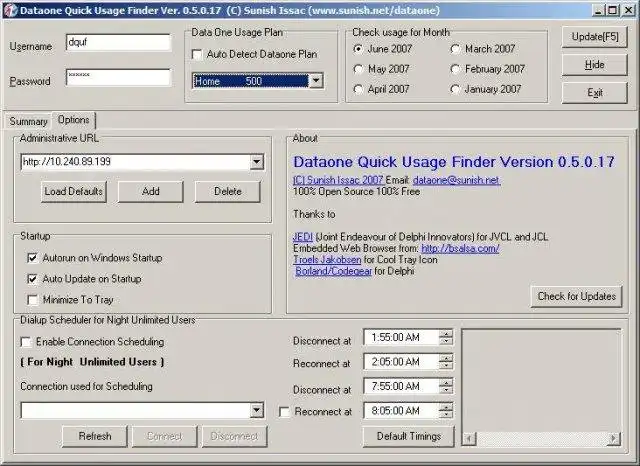Open the Sunish Issac 2007 link
The width and height of the screenshot is (640, 466).
coord(338,180)
